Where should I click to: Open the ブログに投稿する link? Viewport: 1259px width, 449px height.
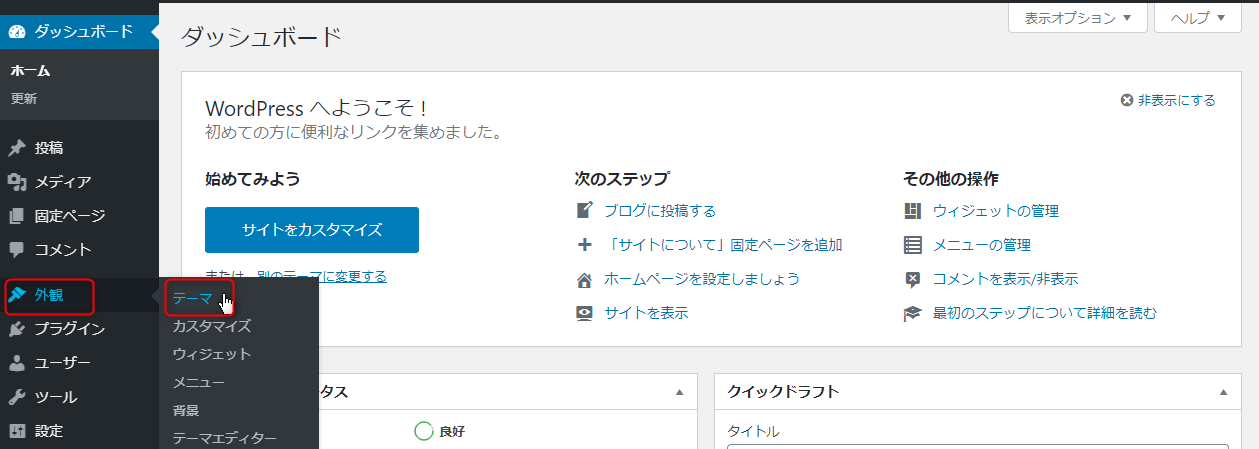click(660, 211)
